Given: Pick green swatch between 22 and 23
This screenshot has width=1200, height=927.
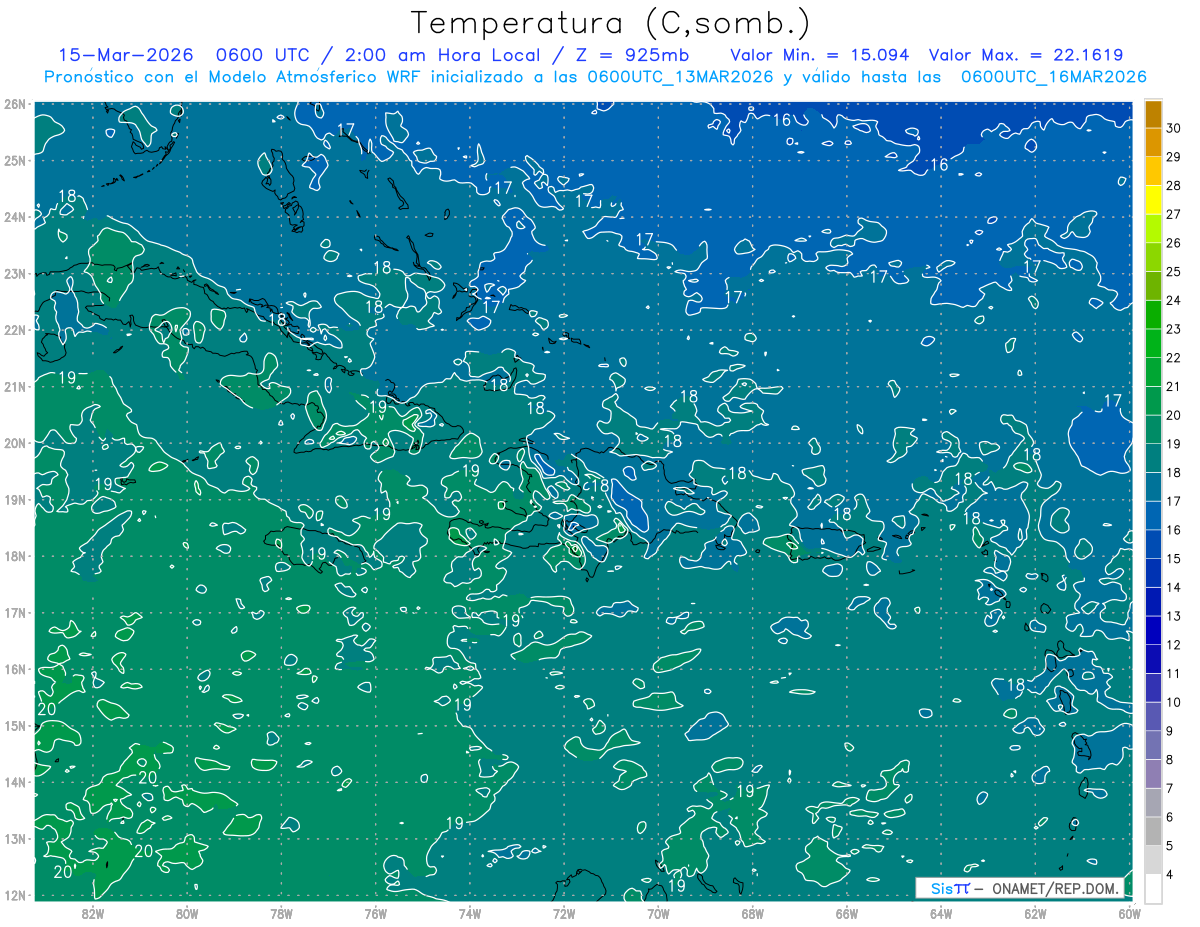Looking at the screenshot, I should coord(1152,343).
